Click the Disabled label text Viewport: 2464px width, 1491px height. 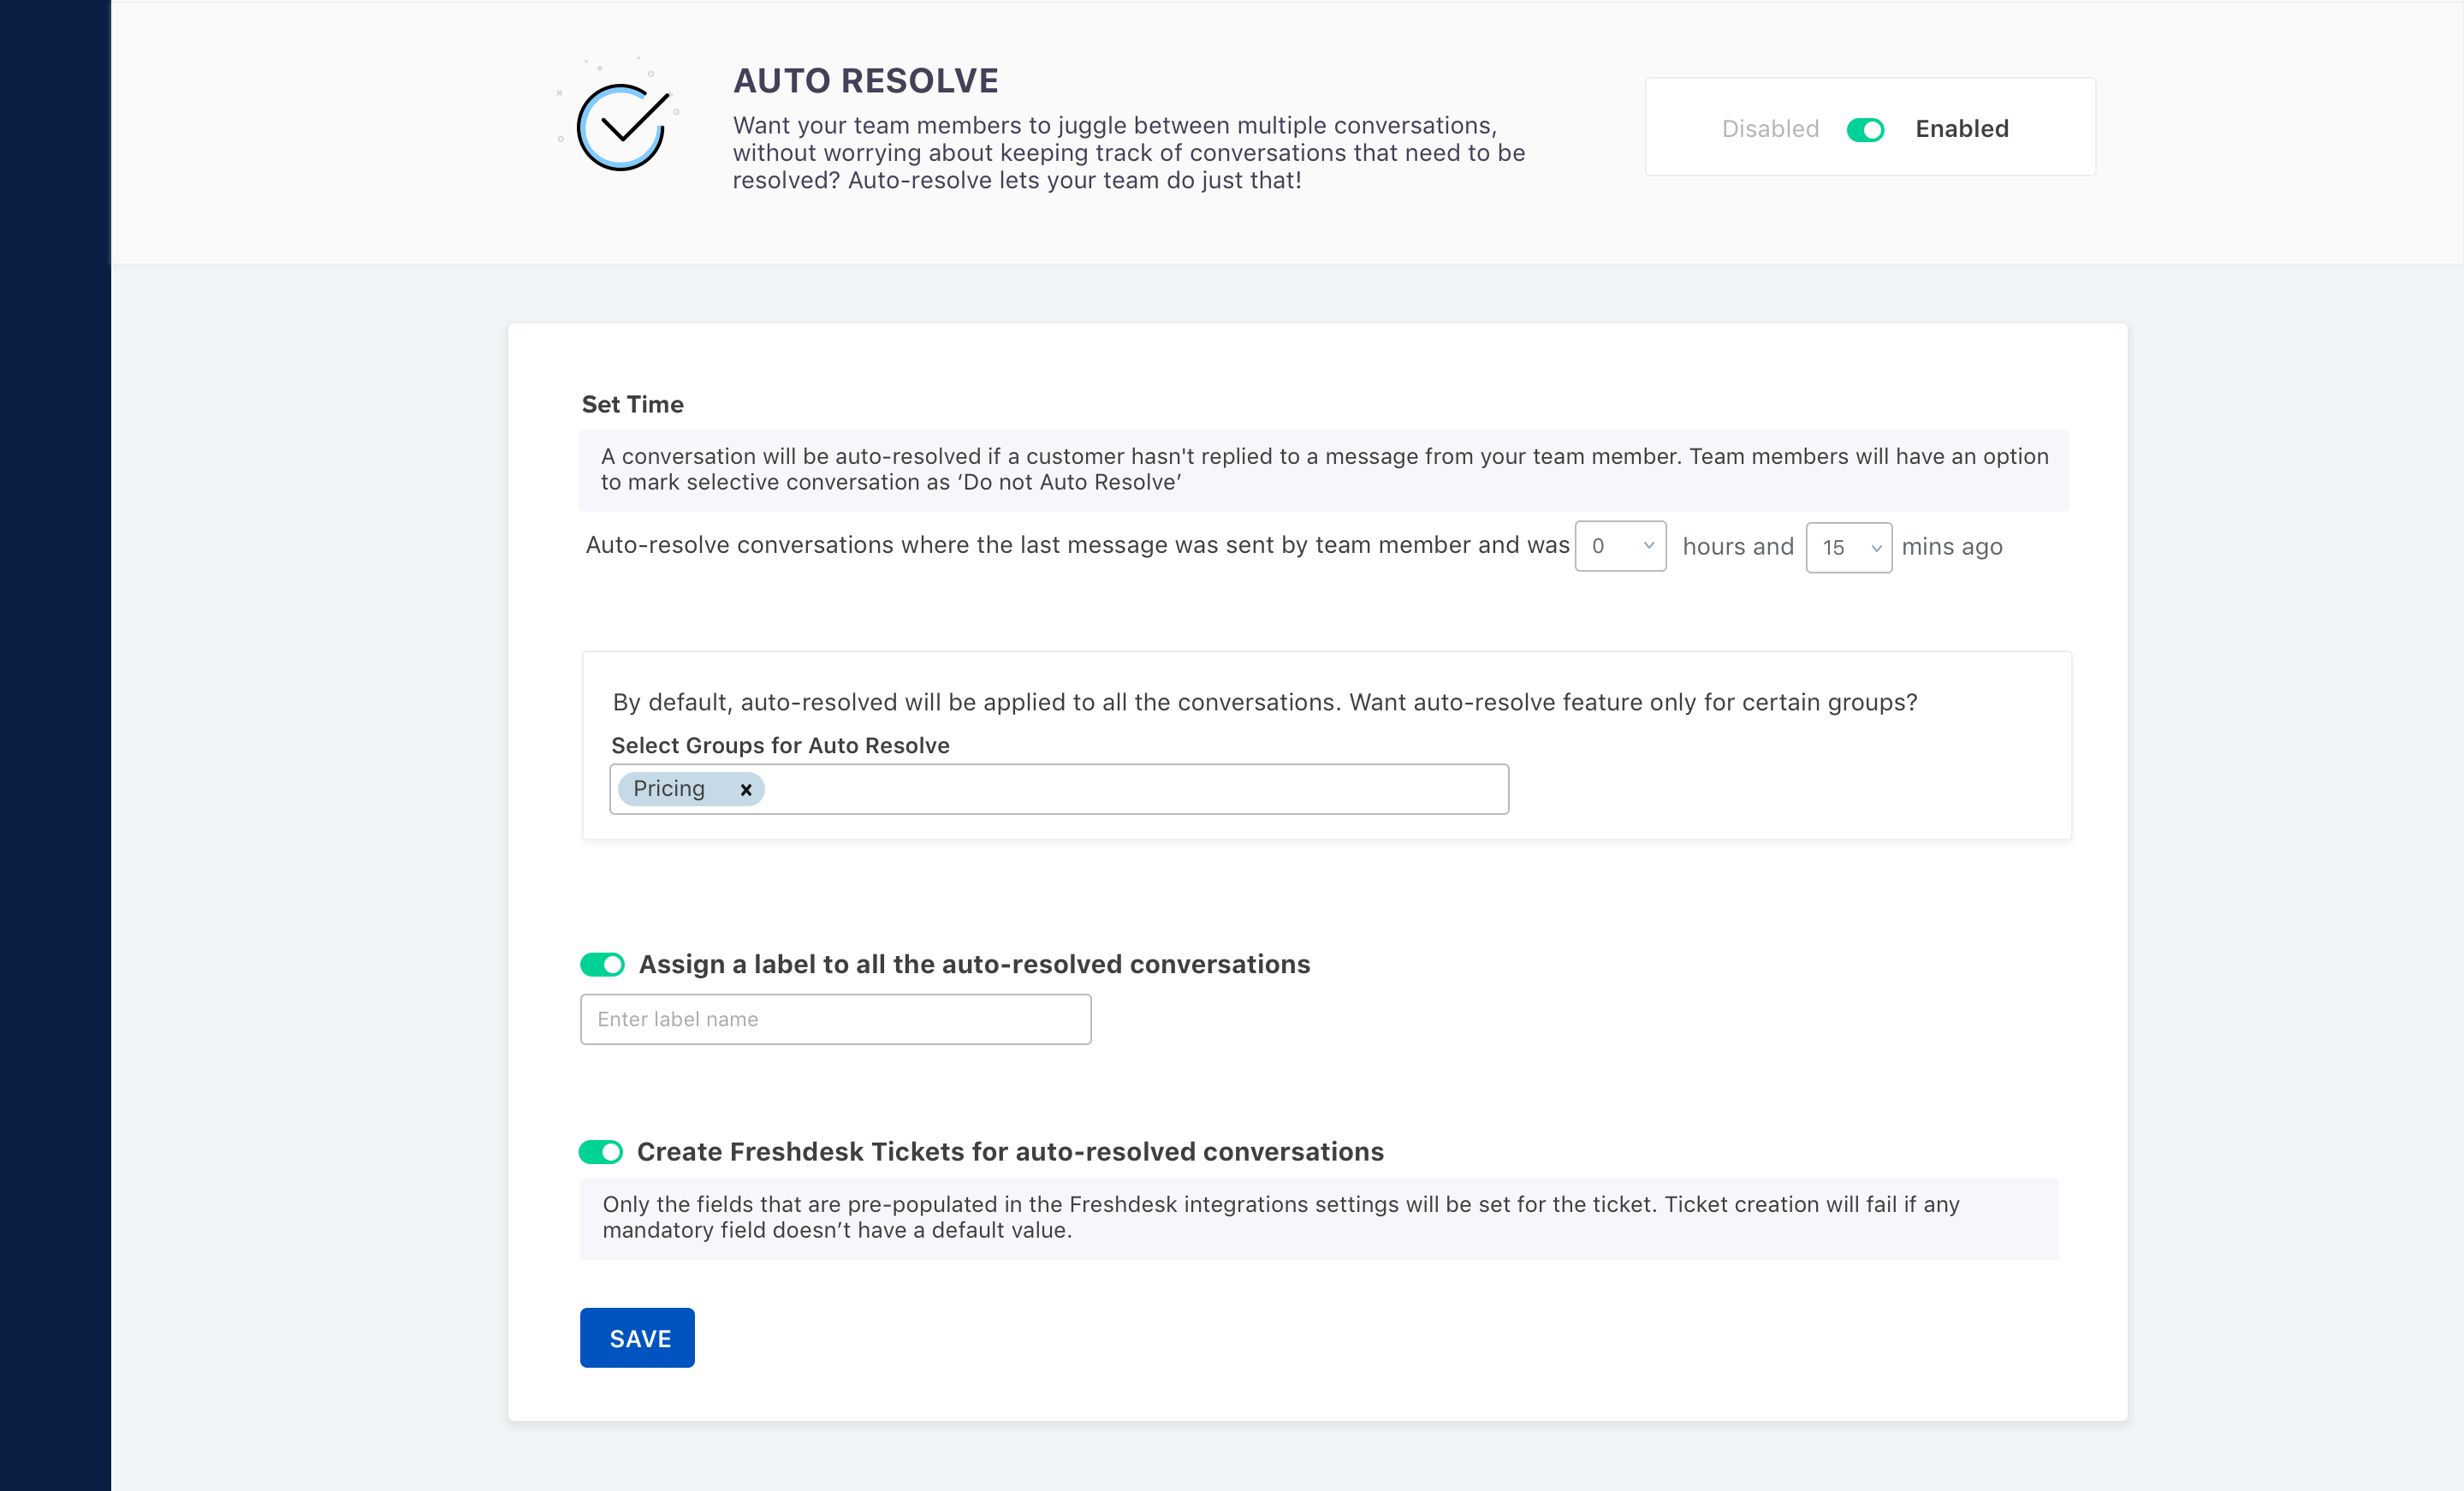(x=1769, y=129)
